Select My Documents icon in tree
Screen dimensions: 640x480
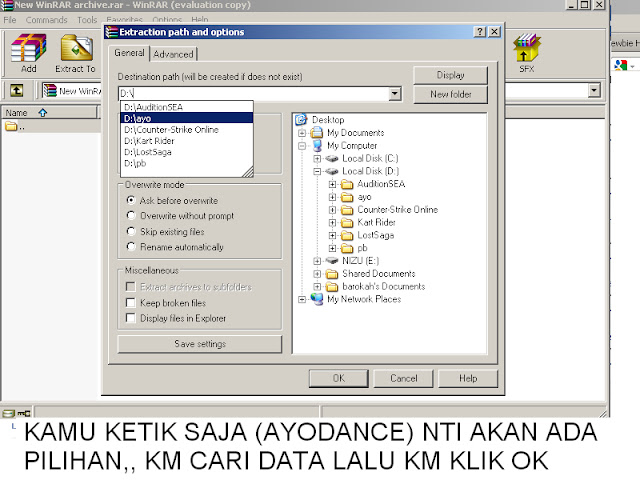[317, 133]
